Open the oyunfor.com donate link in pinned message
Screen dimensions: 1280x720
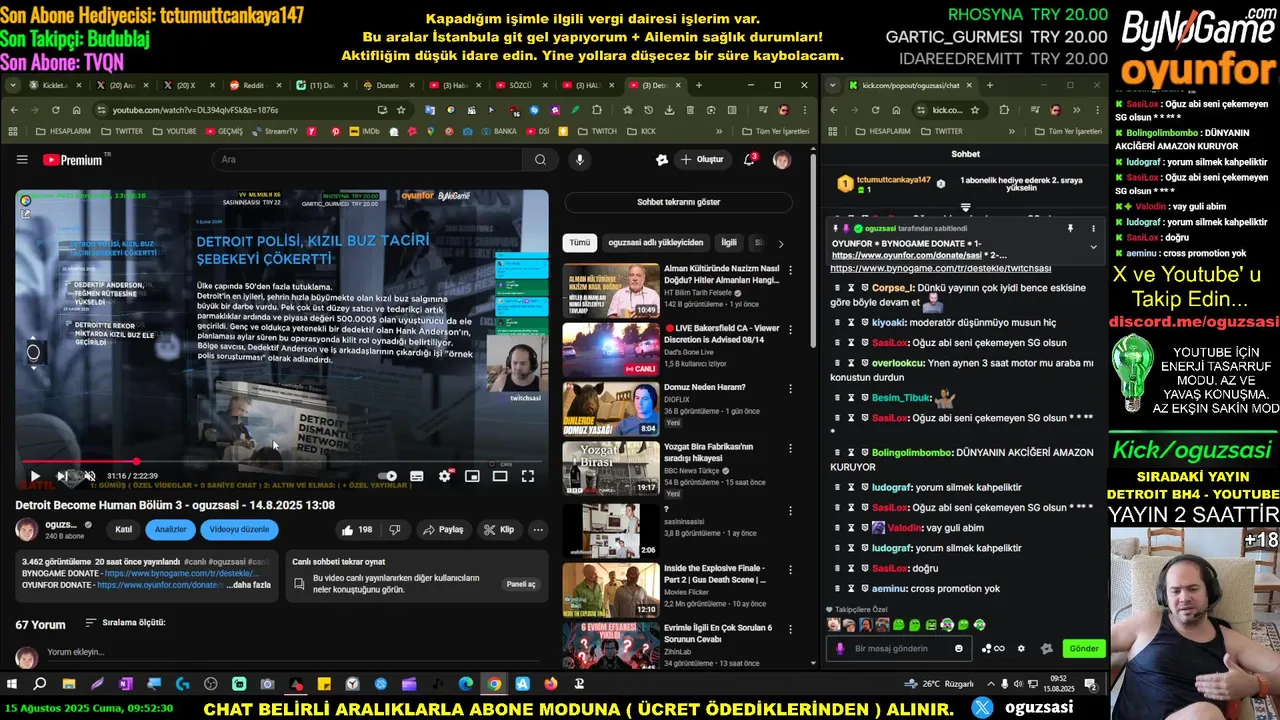906,256
